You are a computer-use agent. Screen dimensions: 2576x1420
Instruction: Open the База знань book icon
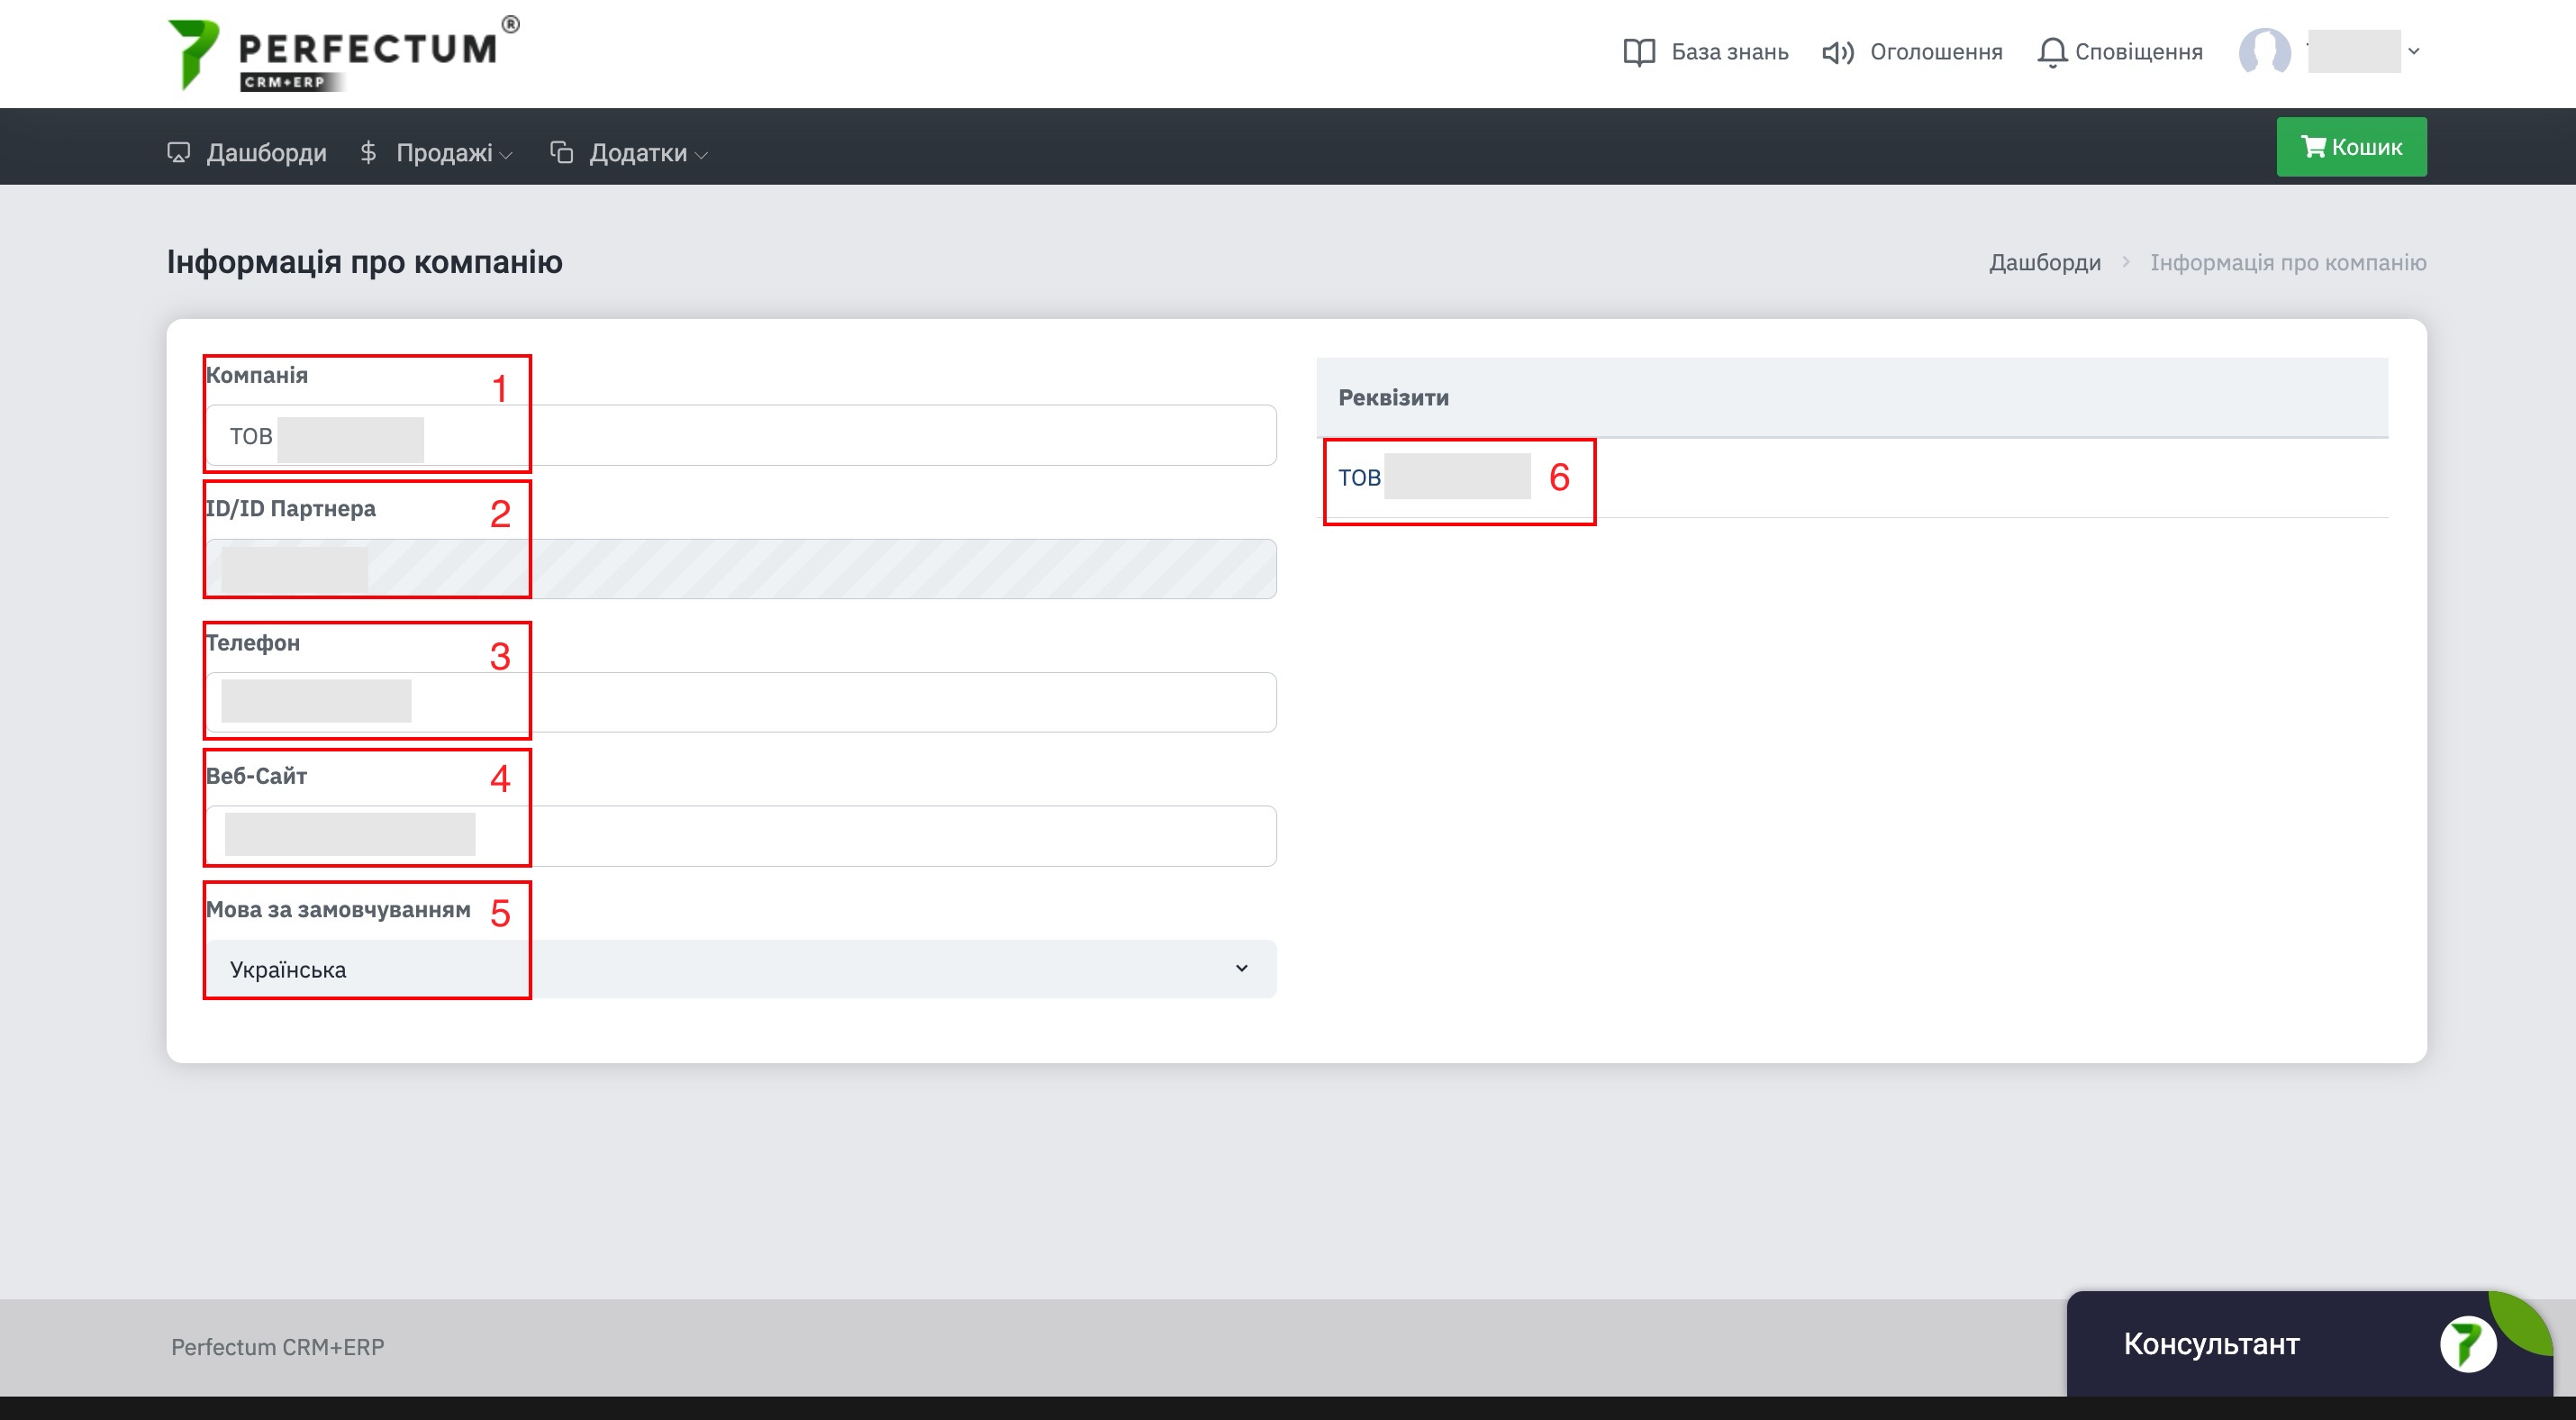click(1639, 52)
